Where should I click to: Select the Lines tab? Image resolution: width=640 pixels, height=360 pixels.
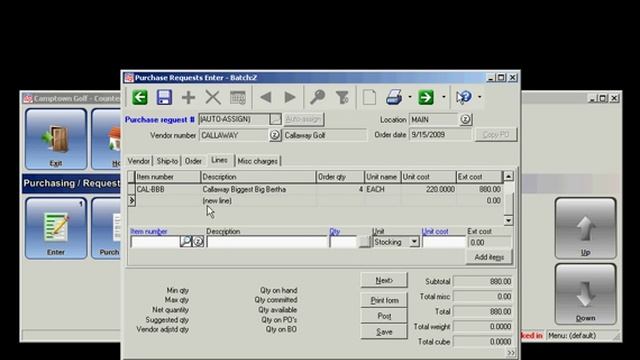point(220,160)
